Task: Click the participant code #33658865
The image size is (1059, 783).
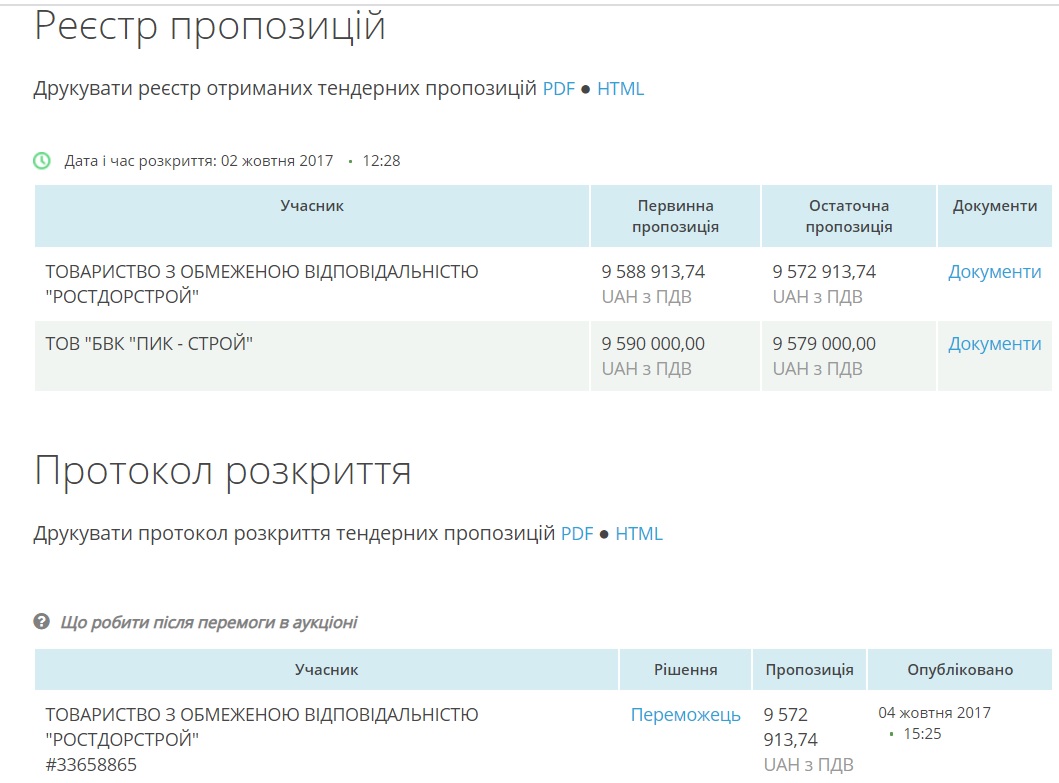Action: [91, 765]
